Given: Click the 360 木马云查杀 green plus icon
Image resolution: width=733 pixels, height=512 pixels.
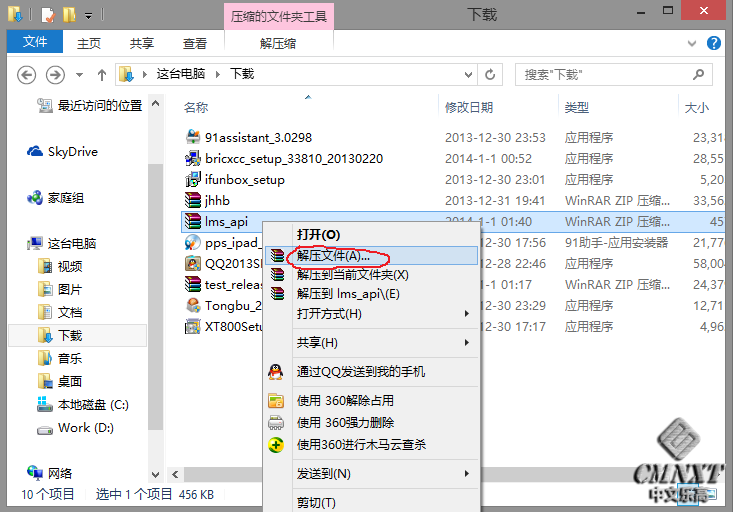Looking at the screenshot, I should point(276,445).
